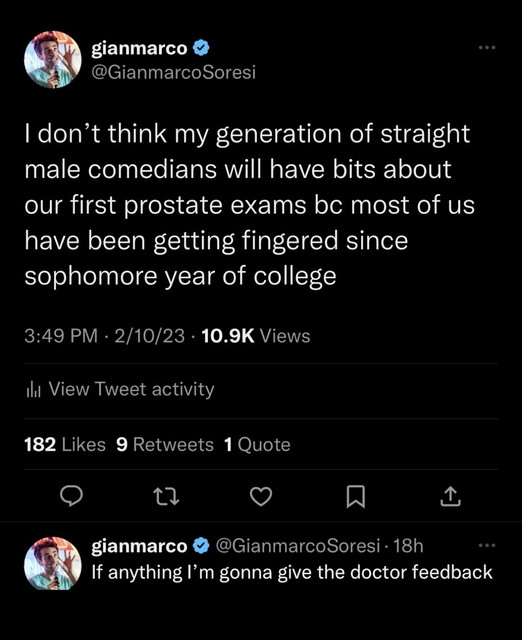Open reply text about doctor feedback
Image resolution: width=522 pixels, height=640 pixels.
[x=292, y=572]
